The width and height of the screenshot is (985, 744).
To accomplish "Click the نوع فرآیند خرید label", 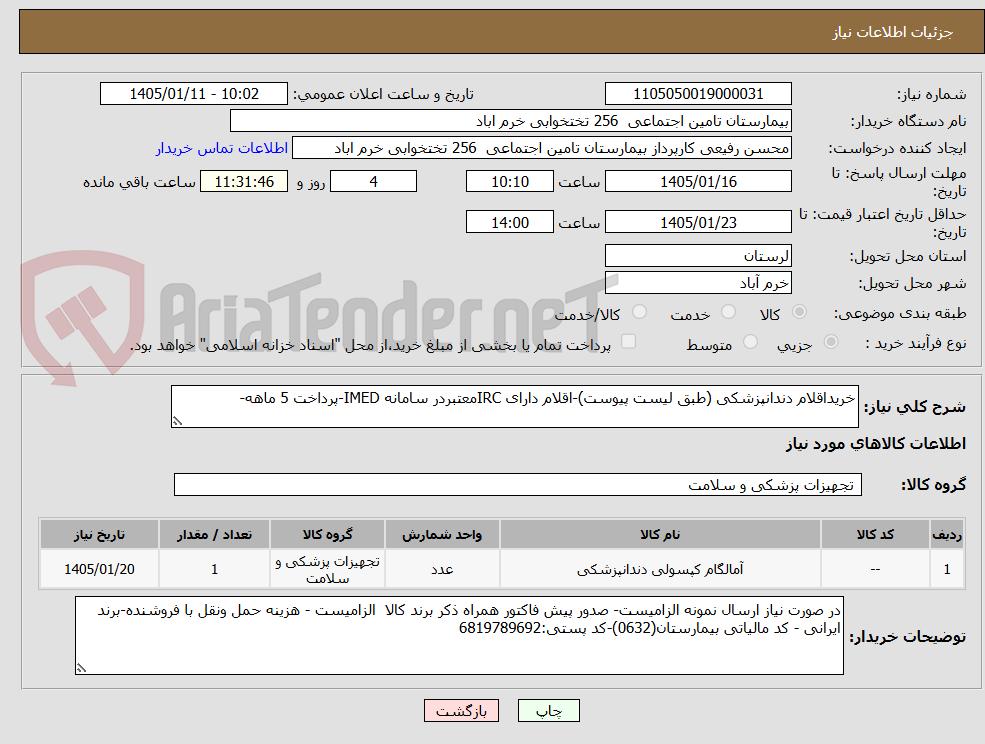I will tap(915, 343).
